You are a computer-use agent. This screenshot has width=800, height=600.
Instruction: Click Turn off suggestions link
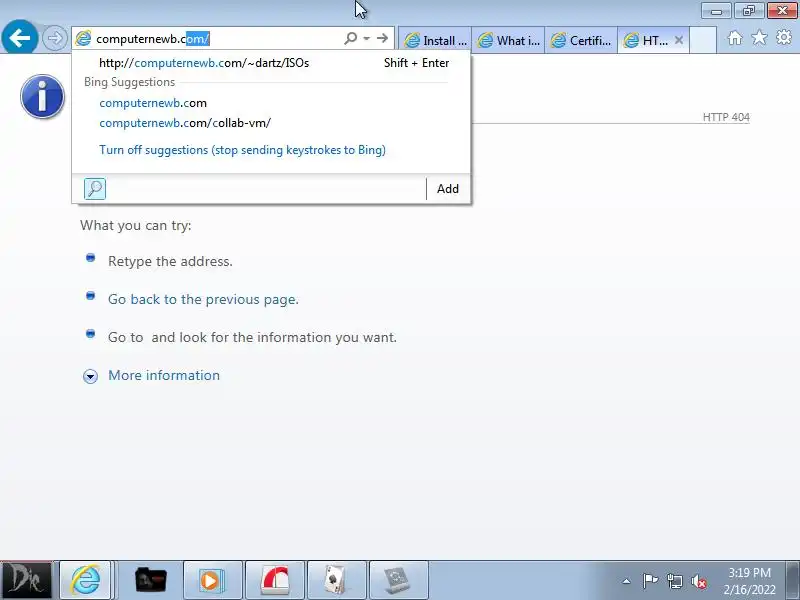coord(242,150)
